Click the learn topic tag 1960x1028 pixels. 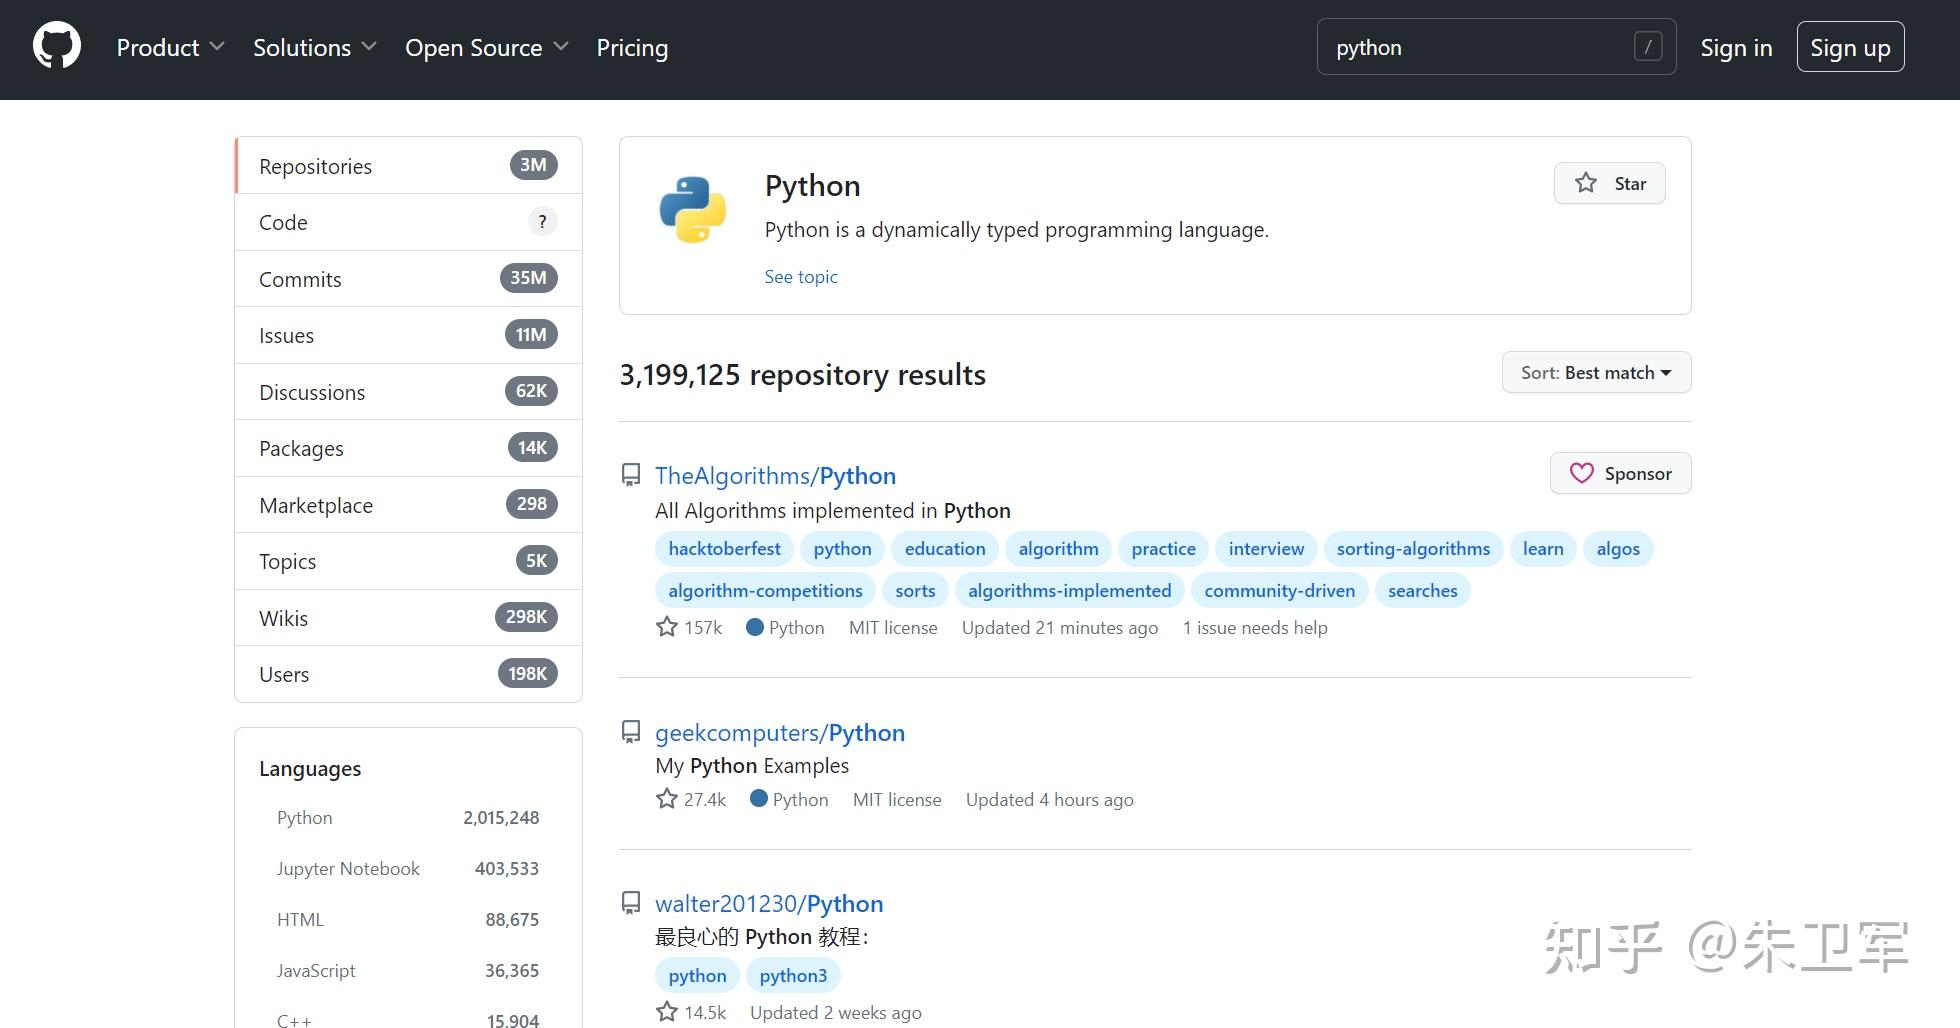coord(1543,548)
